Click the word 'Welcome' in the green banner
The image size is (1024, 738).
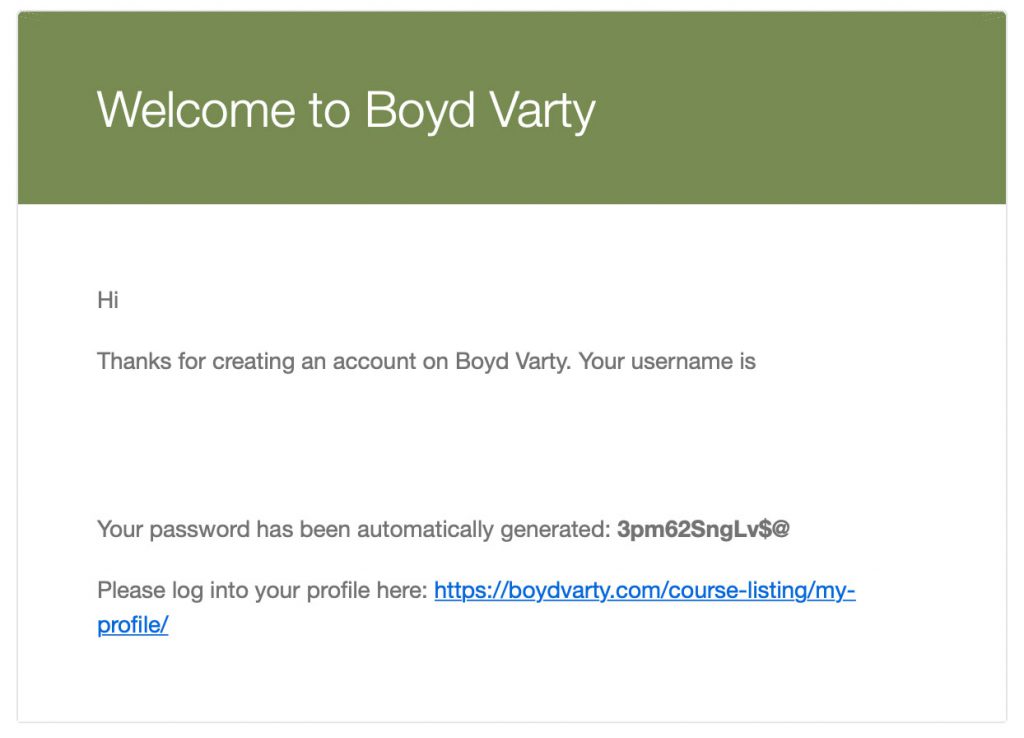196,110
